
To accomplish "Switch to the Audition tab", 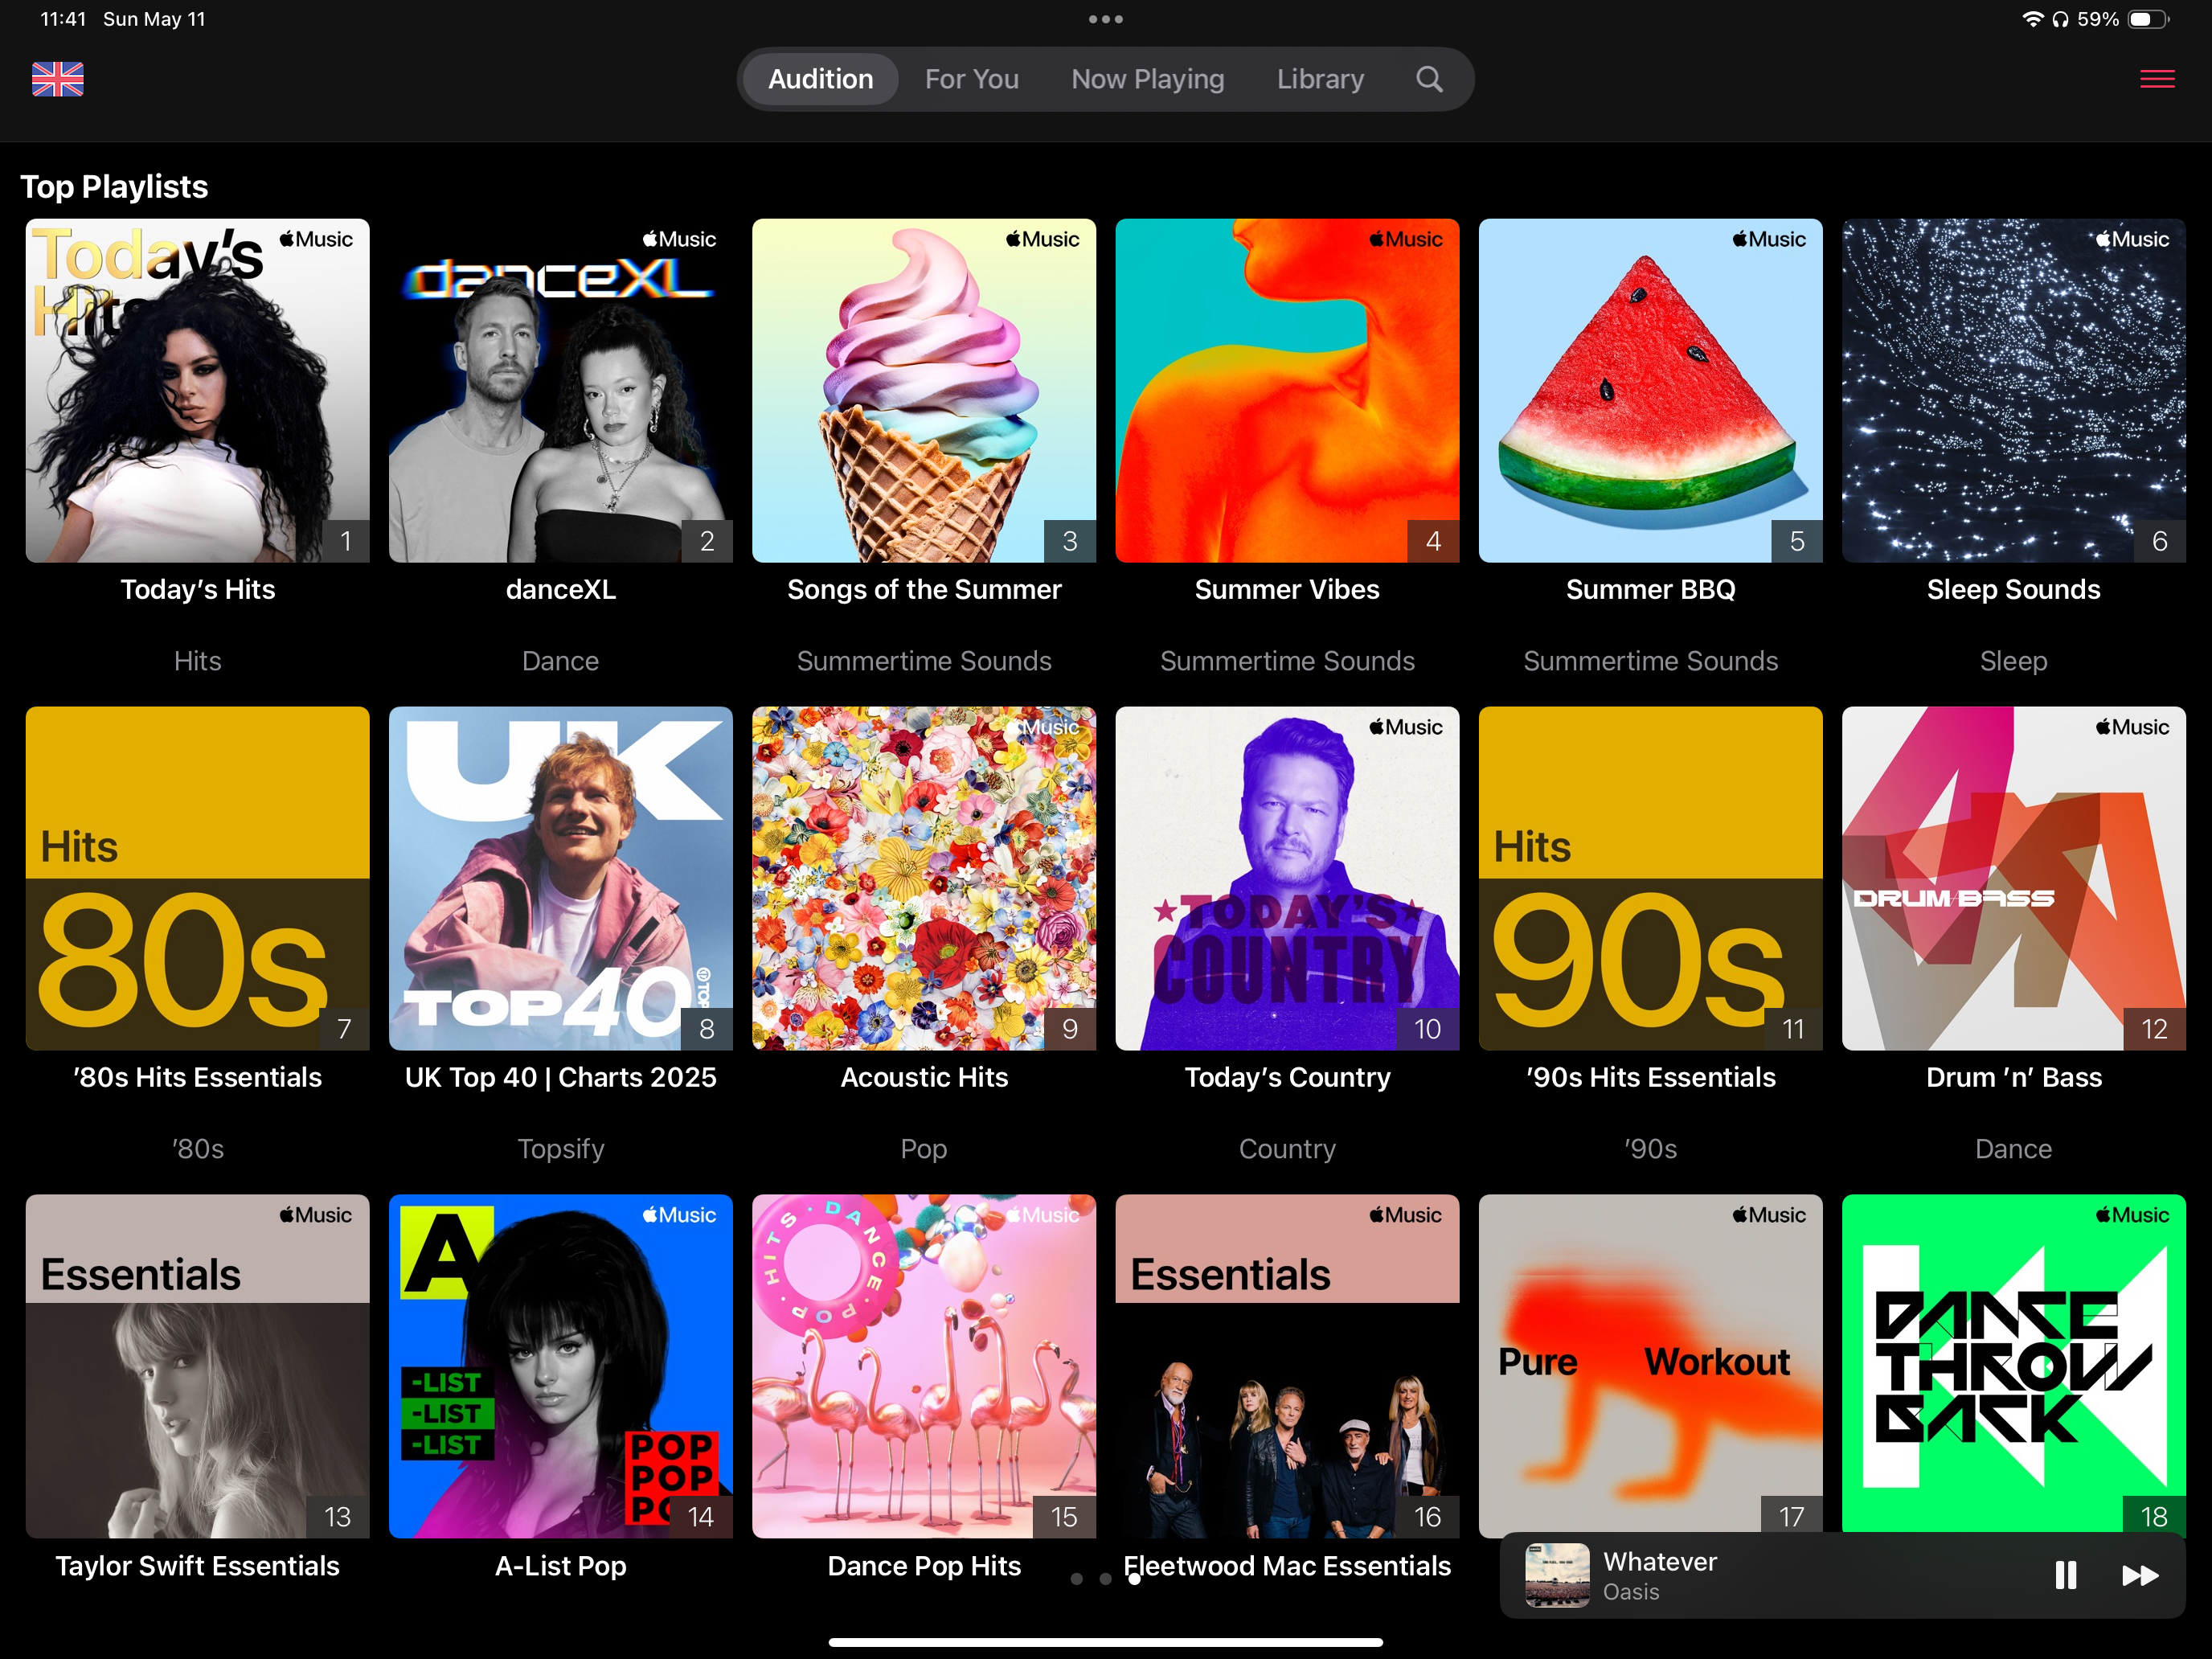I will [x=820, y=79].
